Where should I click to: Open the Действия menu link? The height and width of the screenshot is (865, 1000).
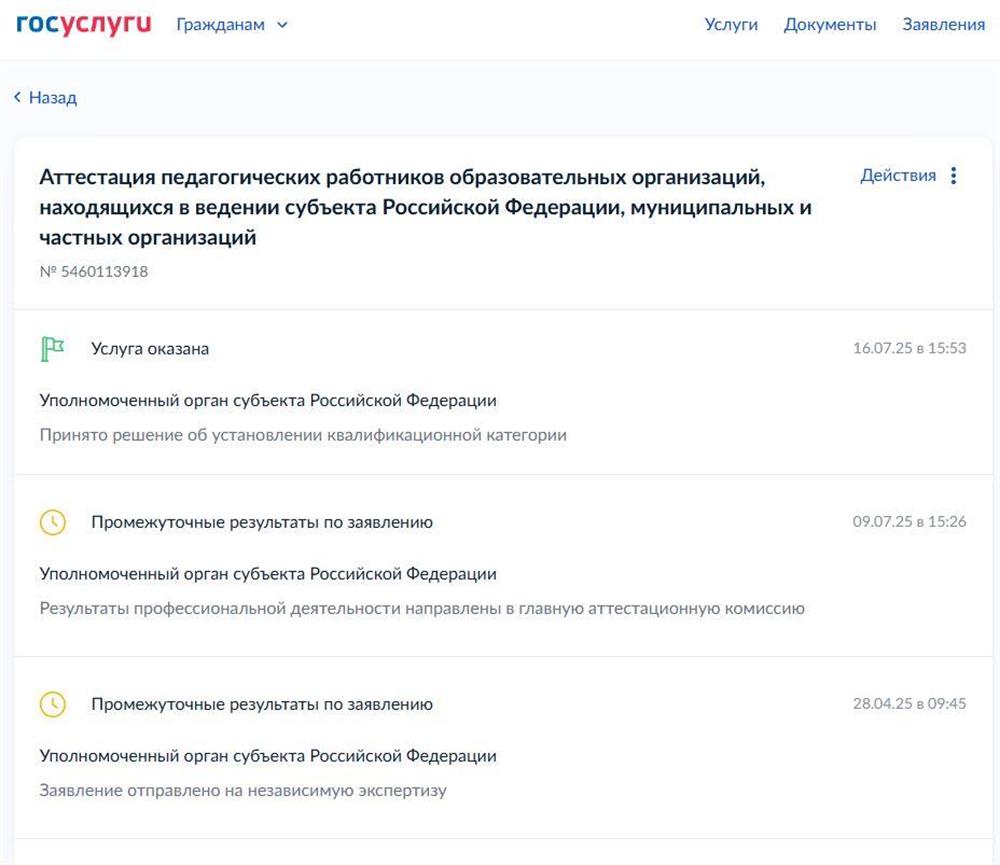(x=898, y=175)
